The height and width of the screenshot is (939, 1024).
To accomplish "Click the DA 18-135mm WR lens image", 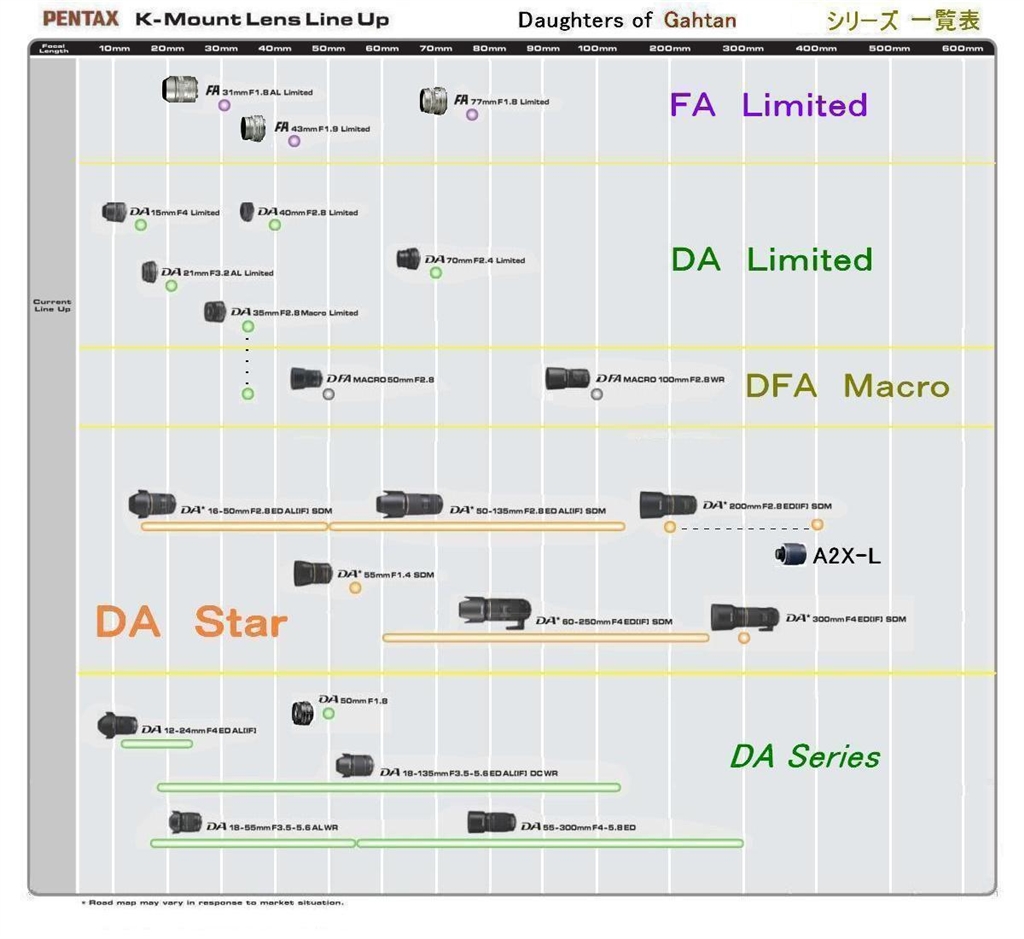I will [355, 765].
